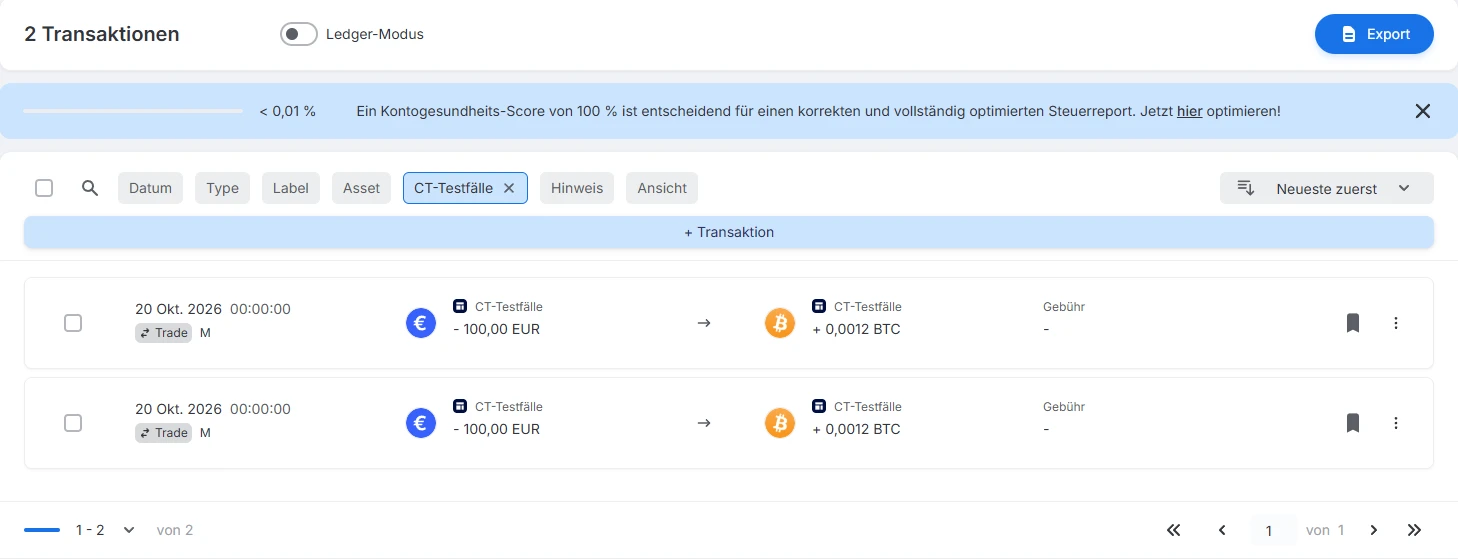
Task: Click the '< 0,01 %' score value
Action: [288, 111]
